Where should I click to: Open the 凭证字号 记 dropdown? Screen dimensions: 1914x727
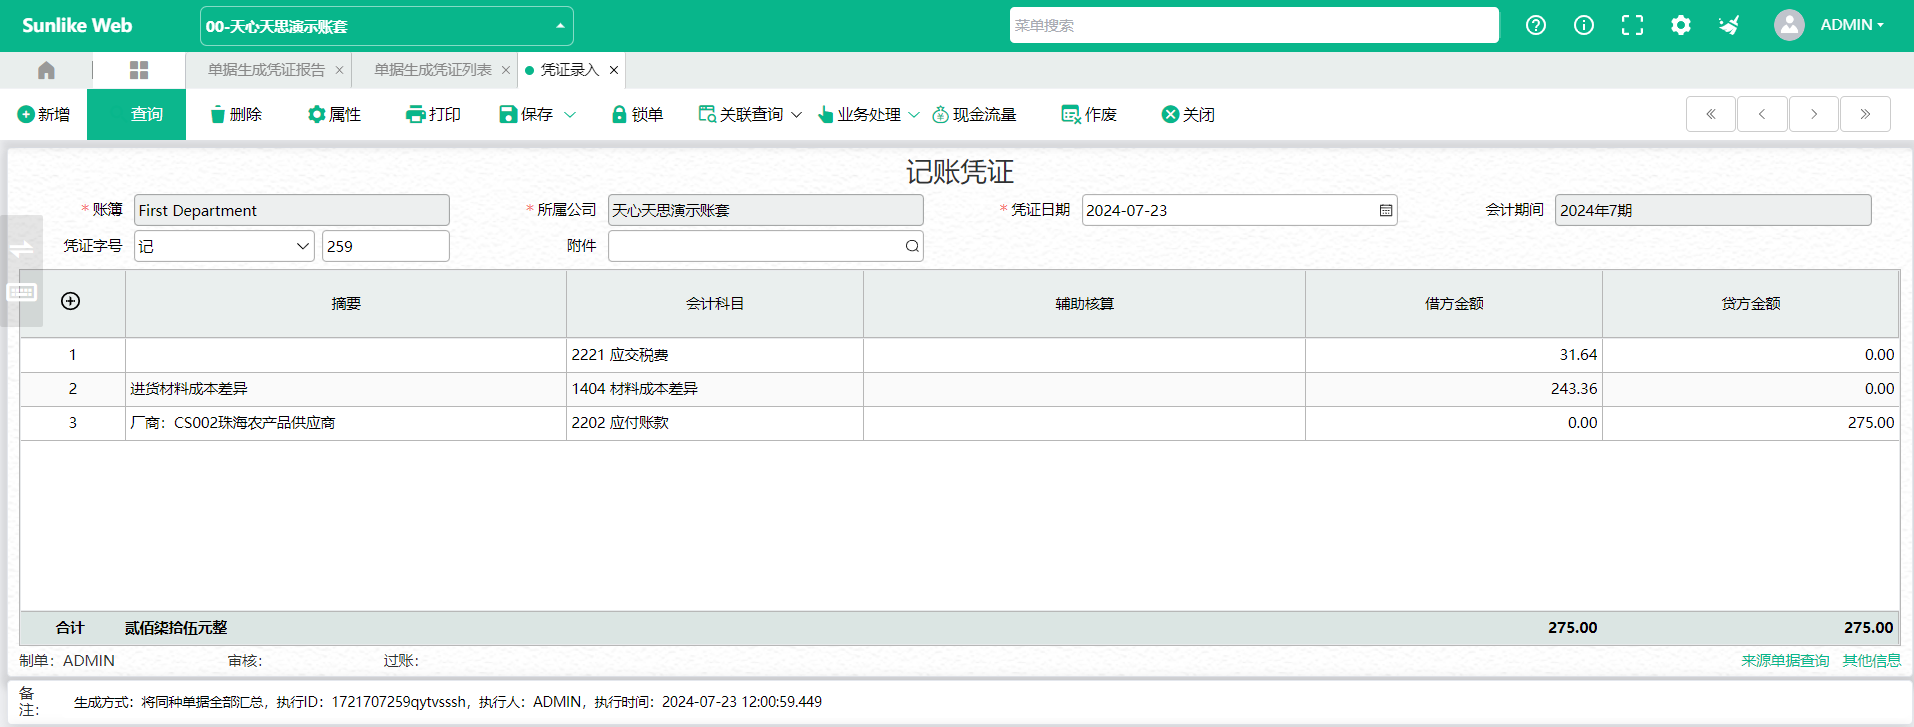click(x=224, y=246)
